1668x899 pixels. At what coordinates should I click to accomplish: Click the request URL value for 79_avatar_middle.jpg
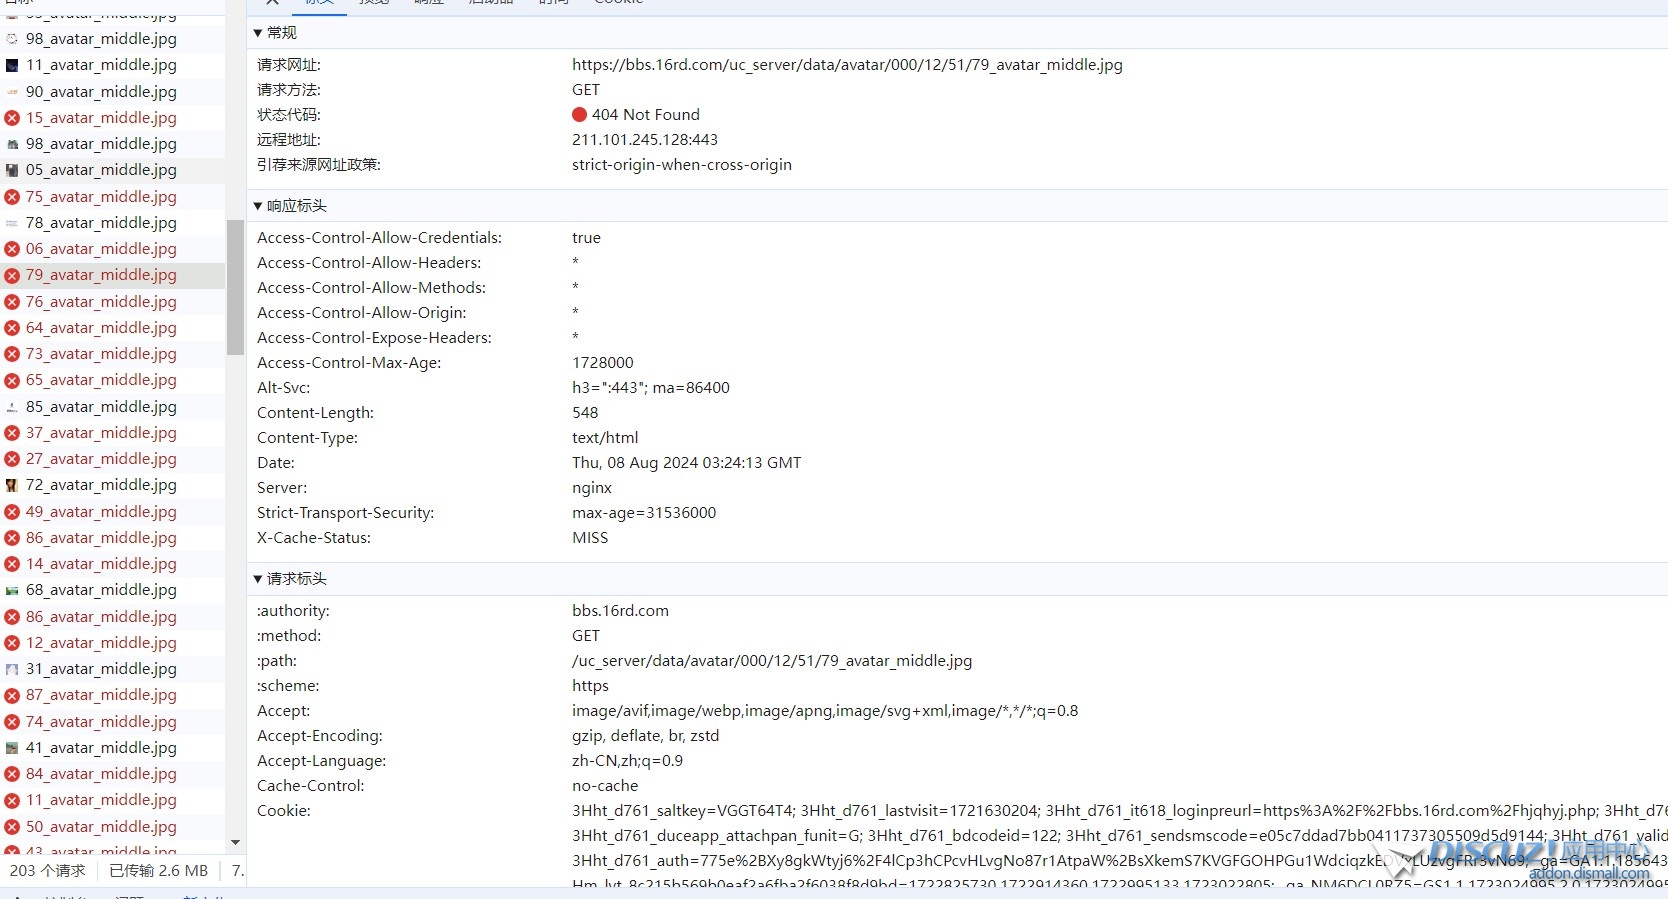(846, 65)
